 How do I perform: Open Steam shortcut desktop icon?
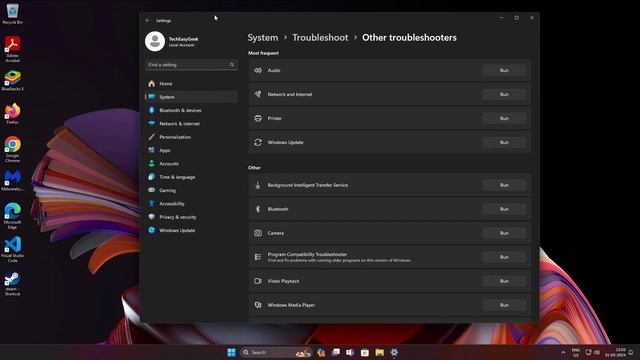(13, 283)
